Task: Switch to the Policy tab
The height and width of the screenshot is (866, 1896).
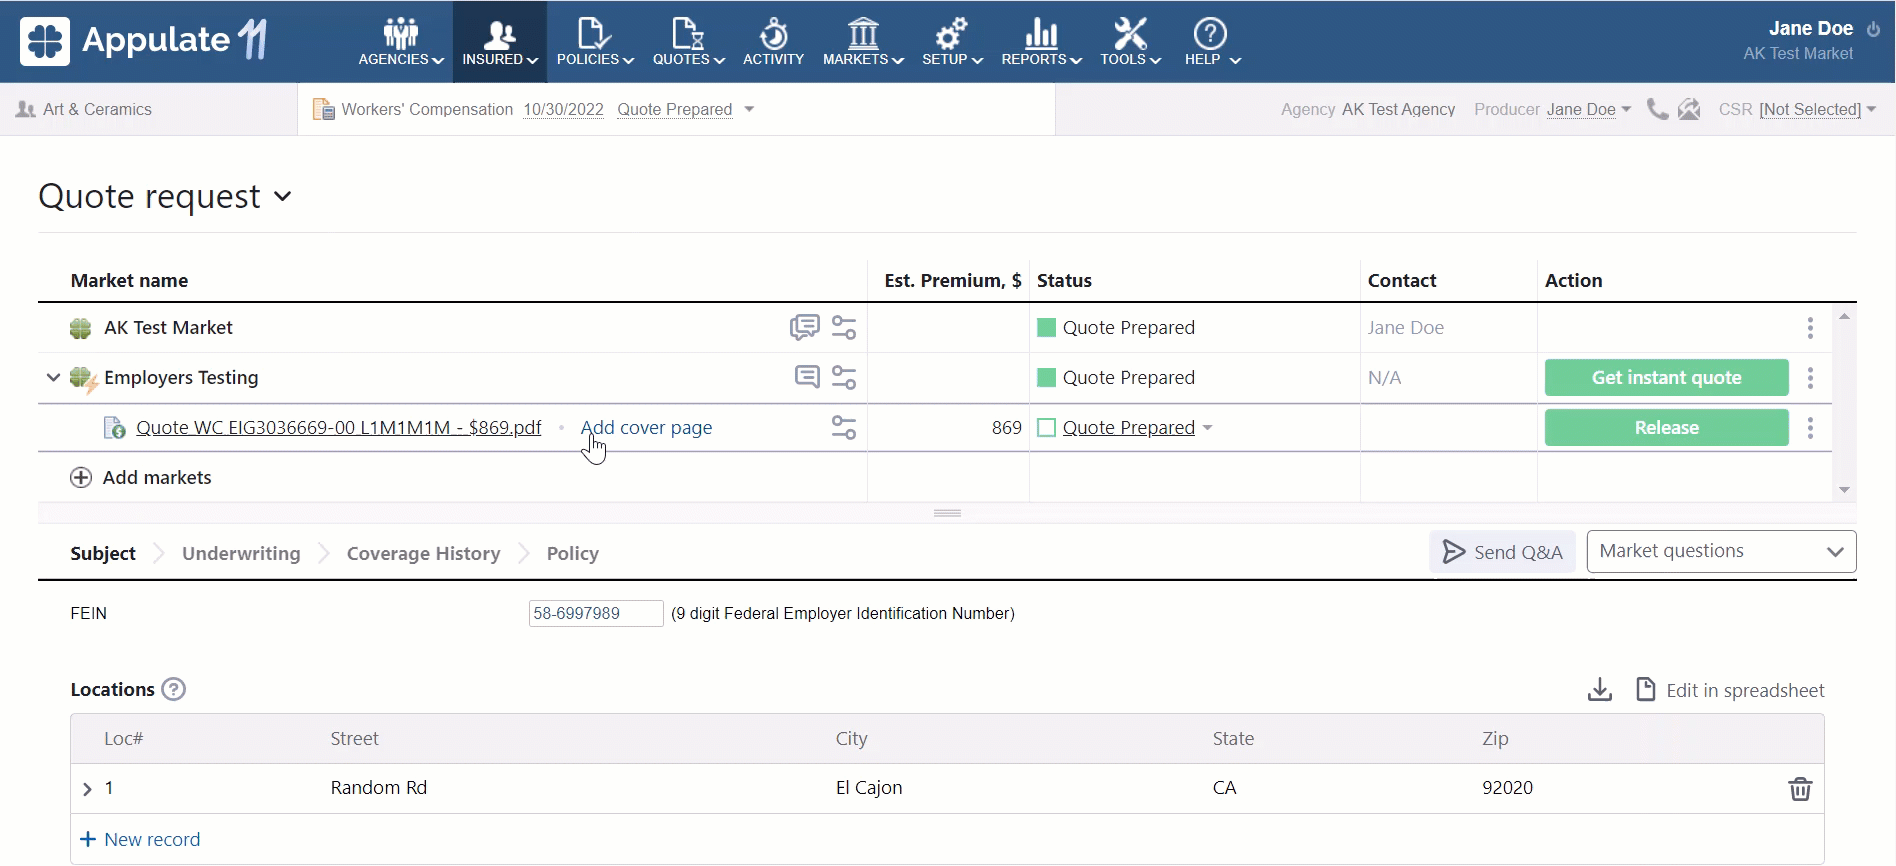Action: (572, 553)
